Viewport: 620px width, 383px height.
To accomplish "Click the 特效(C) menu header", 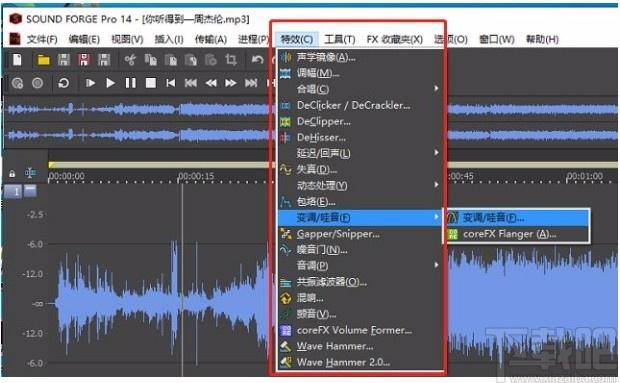I will (x=297, y=40).
